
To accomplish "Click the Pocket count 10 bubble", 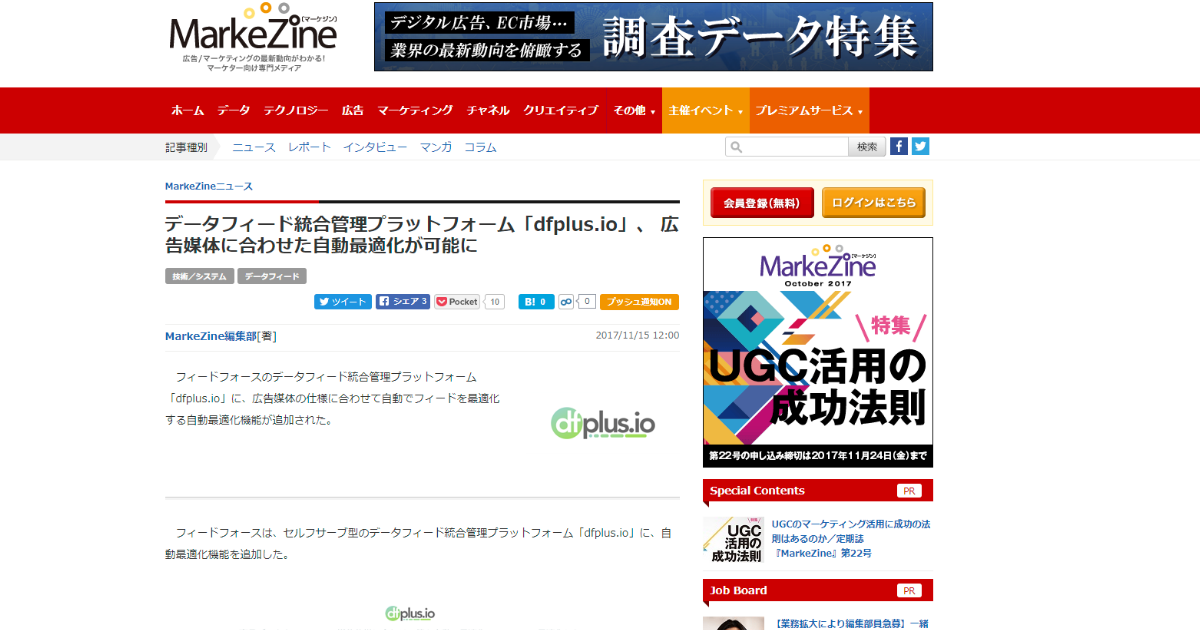I will click(x=494, y=301).
